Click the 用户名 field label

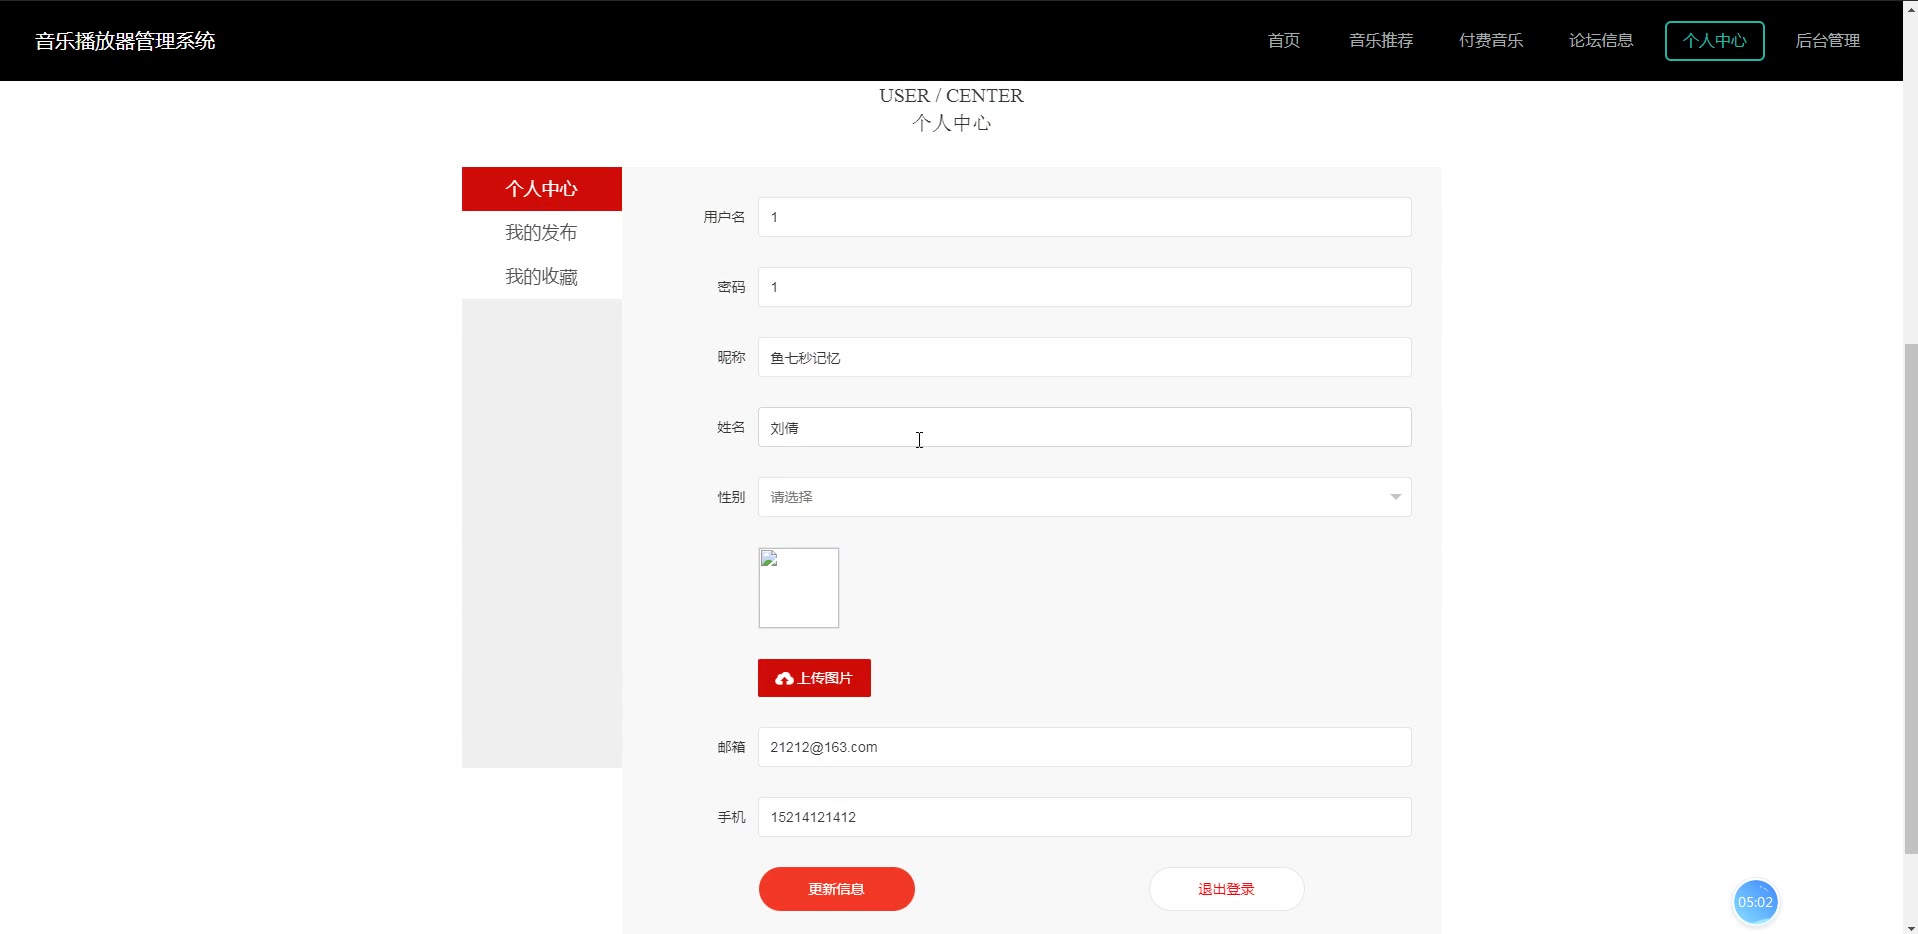pos(724,217)
